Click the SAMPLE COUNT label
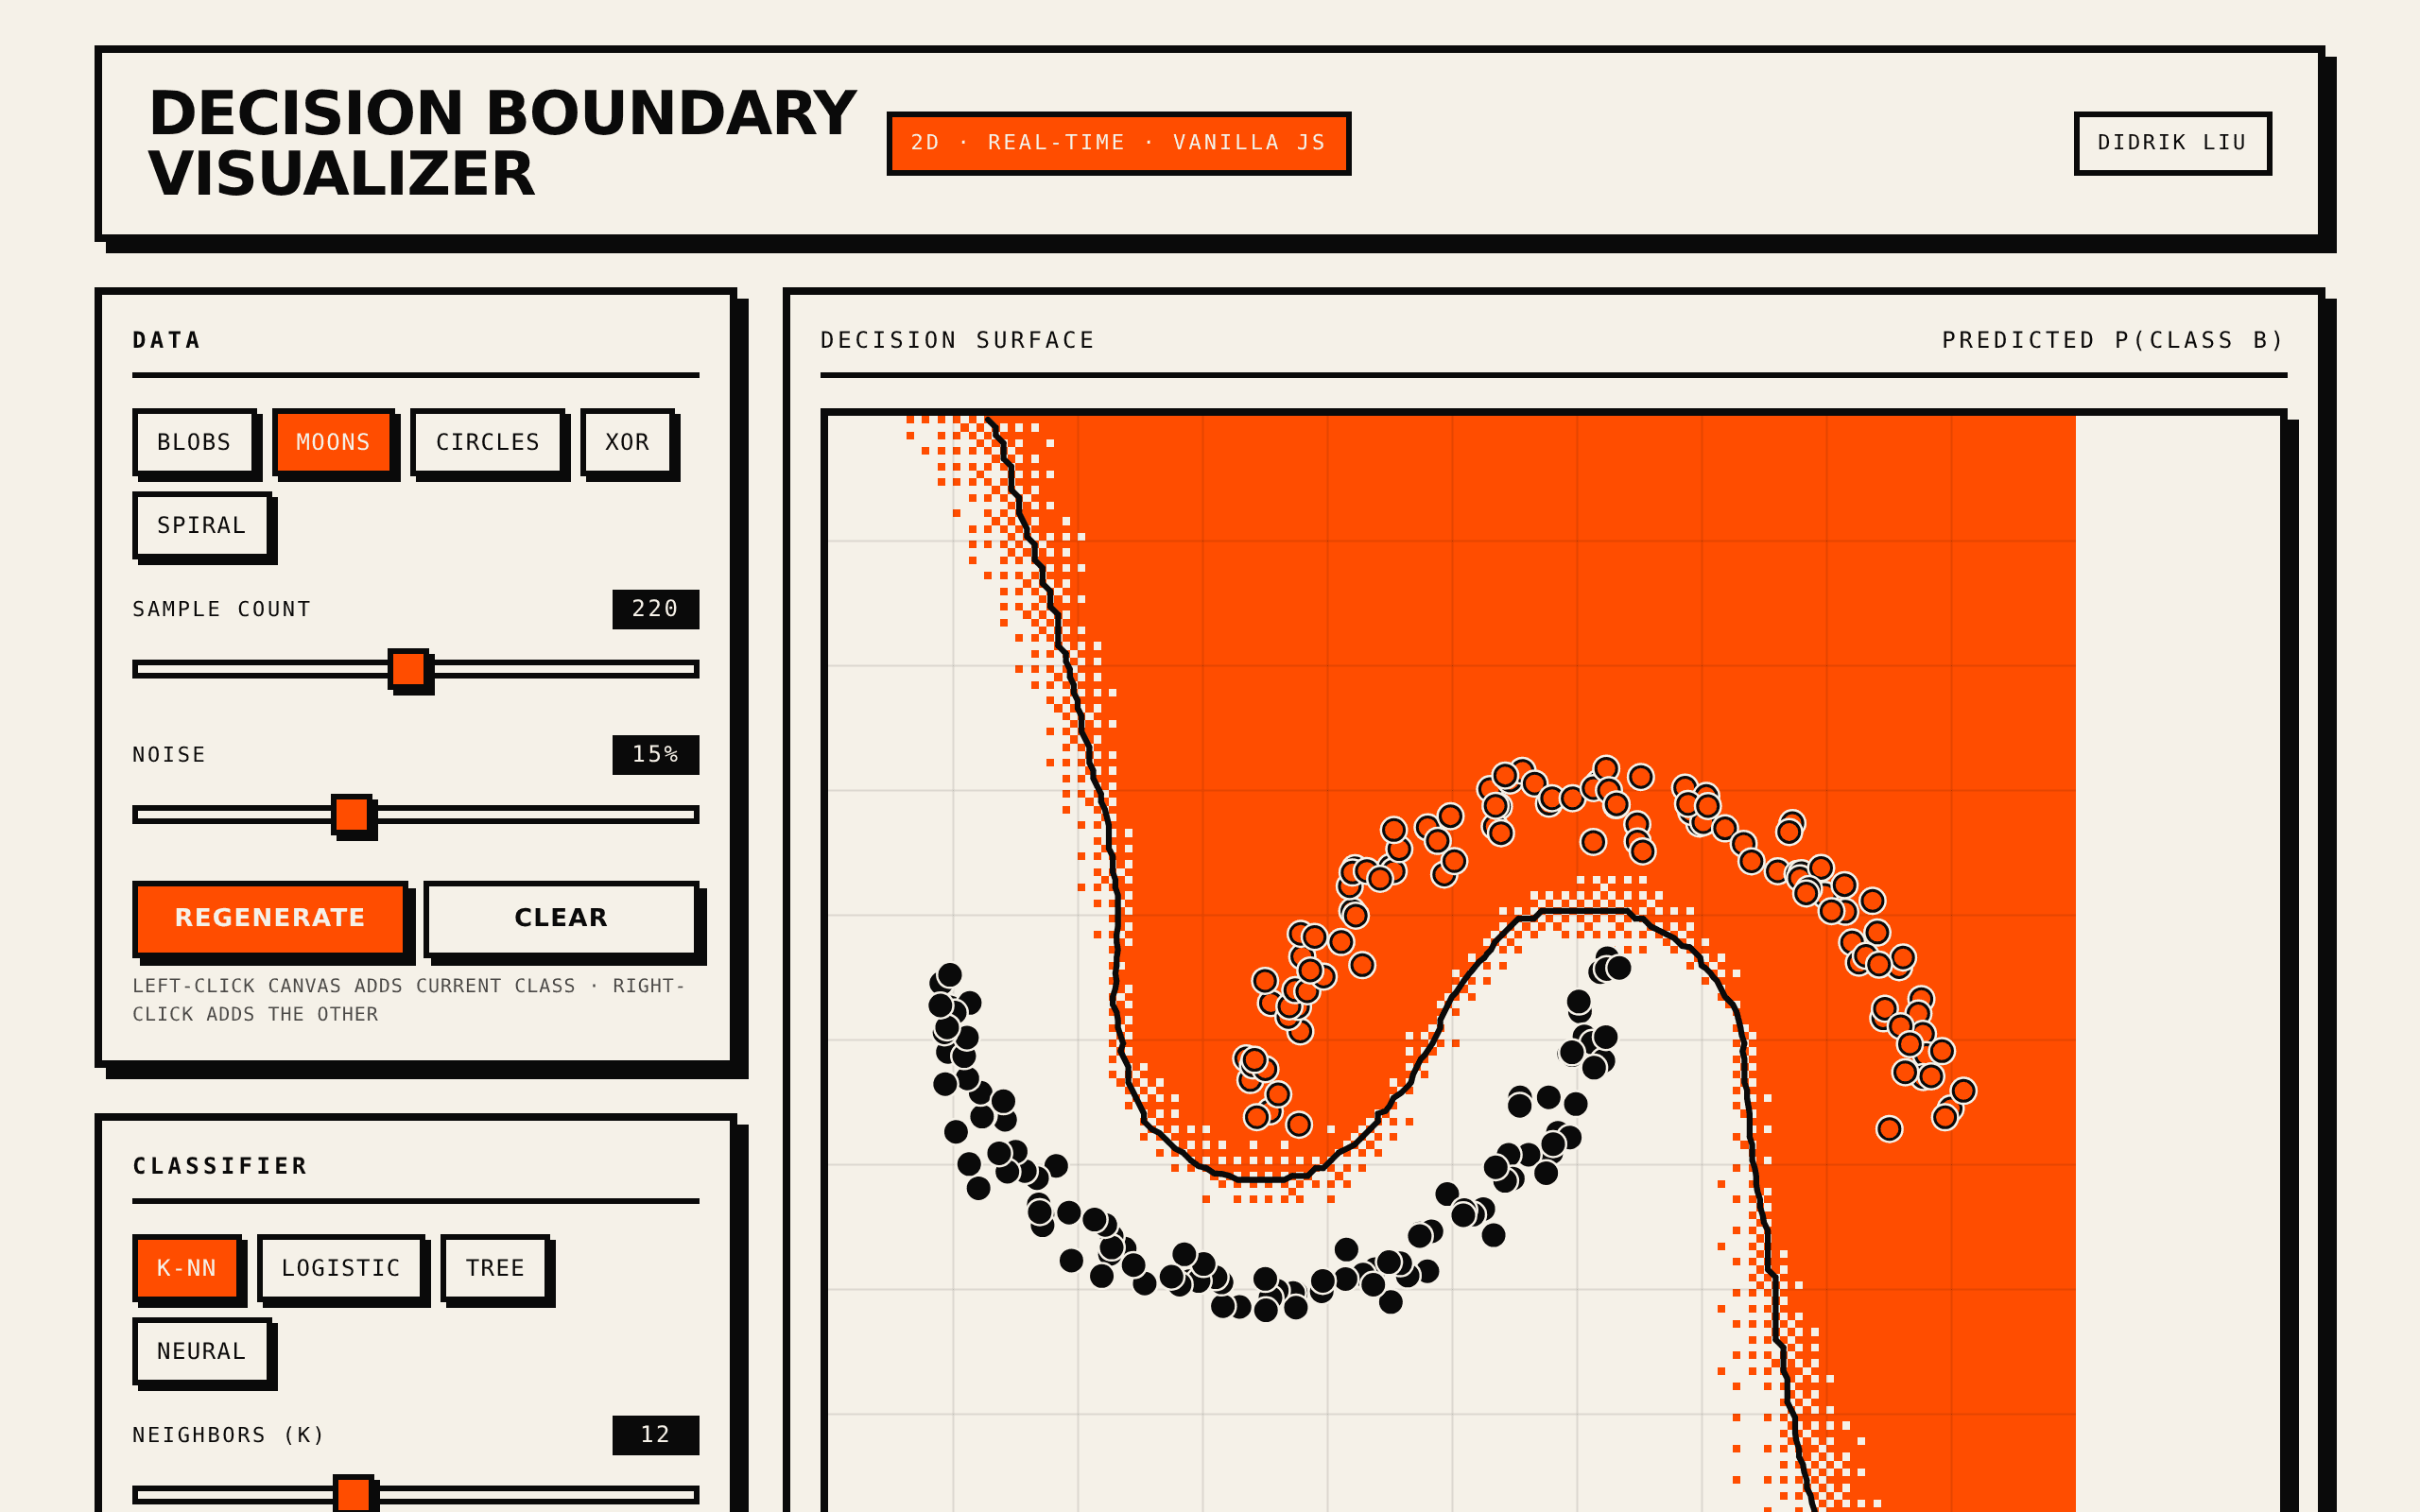 (x=221, y=609)
